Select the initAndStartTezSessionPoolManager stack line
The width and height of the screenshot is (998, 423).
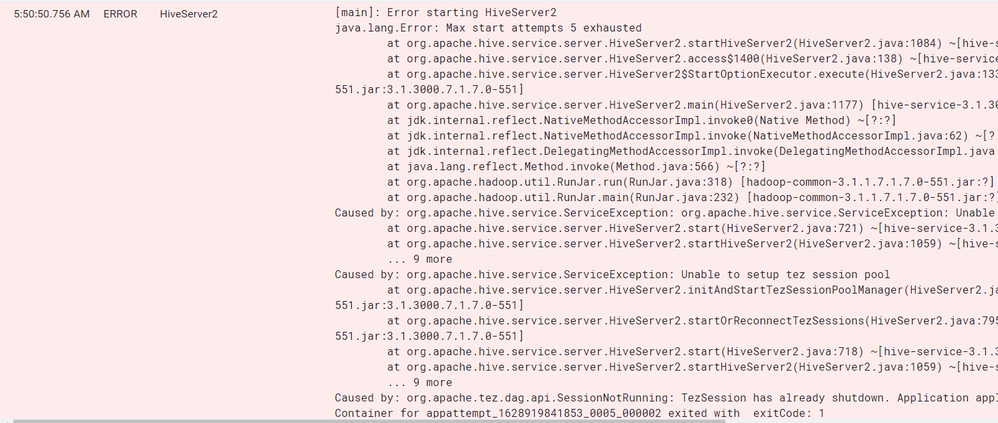click(x=692, y=290)
